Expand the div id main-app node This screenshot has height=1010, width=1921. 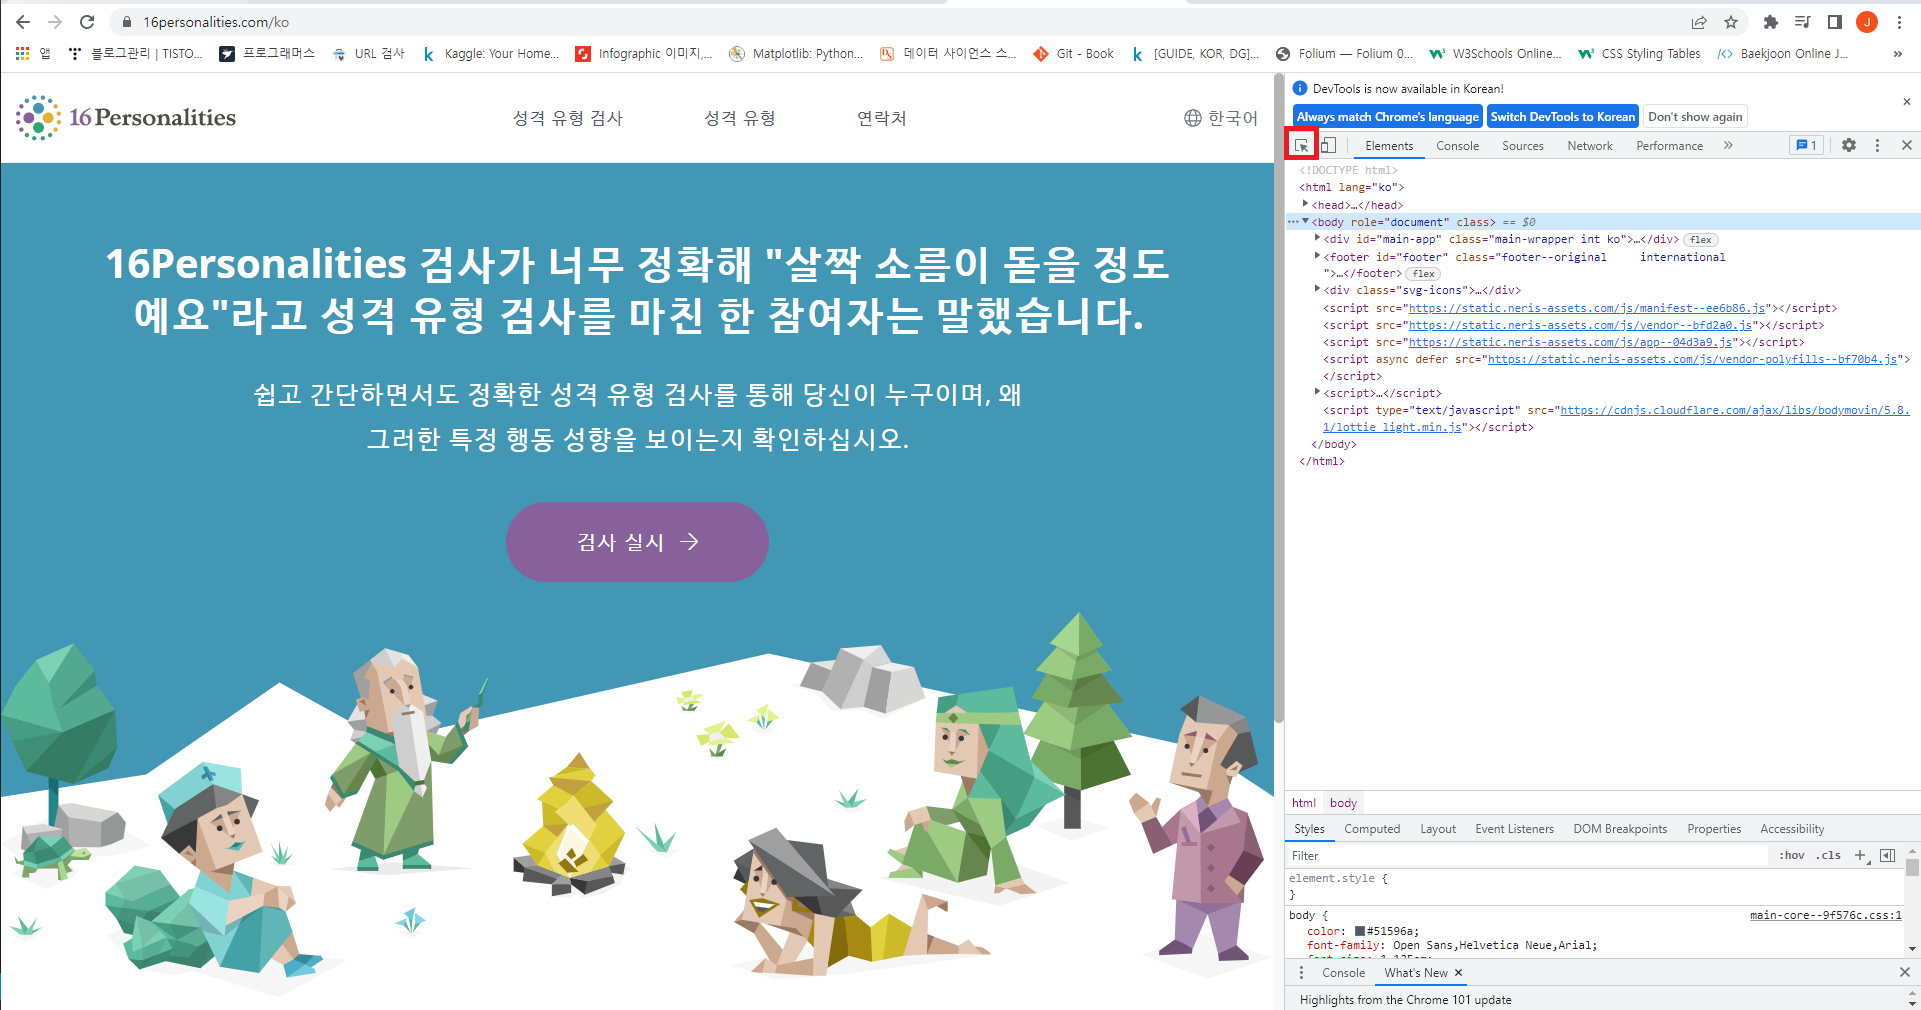click(x=1317, y=238)
